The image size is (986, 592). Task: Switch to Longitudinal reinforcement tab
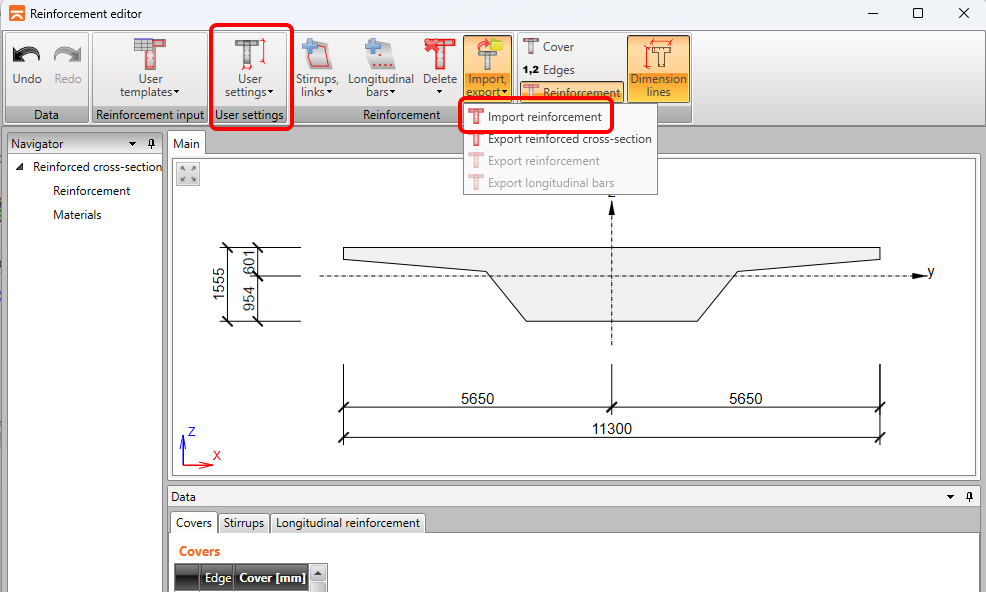click(x=348, y=523)
